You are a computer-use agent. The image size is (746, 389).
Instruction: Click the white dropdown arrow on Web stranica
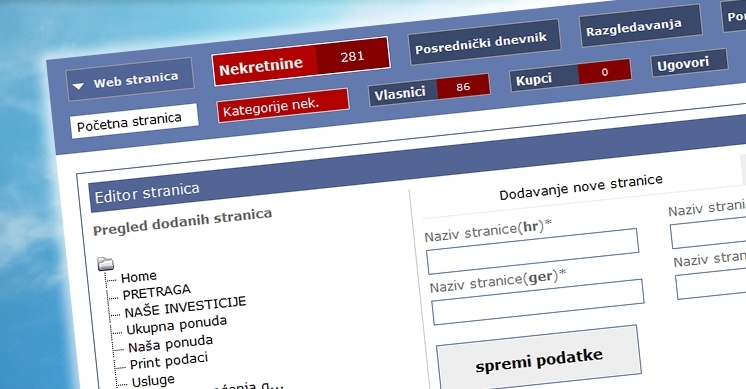click(79, 86)
